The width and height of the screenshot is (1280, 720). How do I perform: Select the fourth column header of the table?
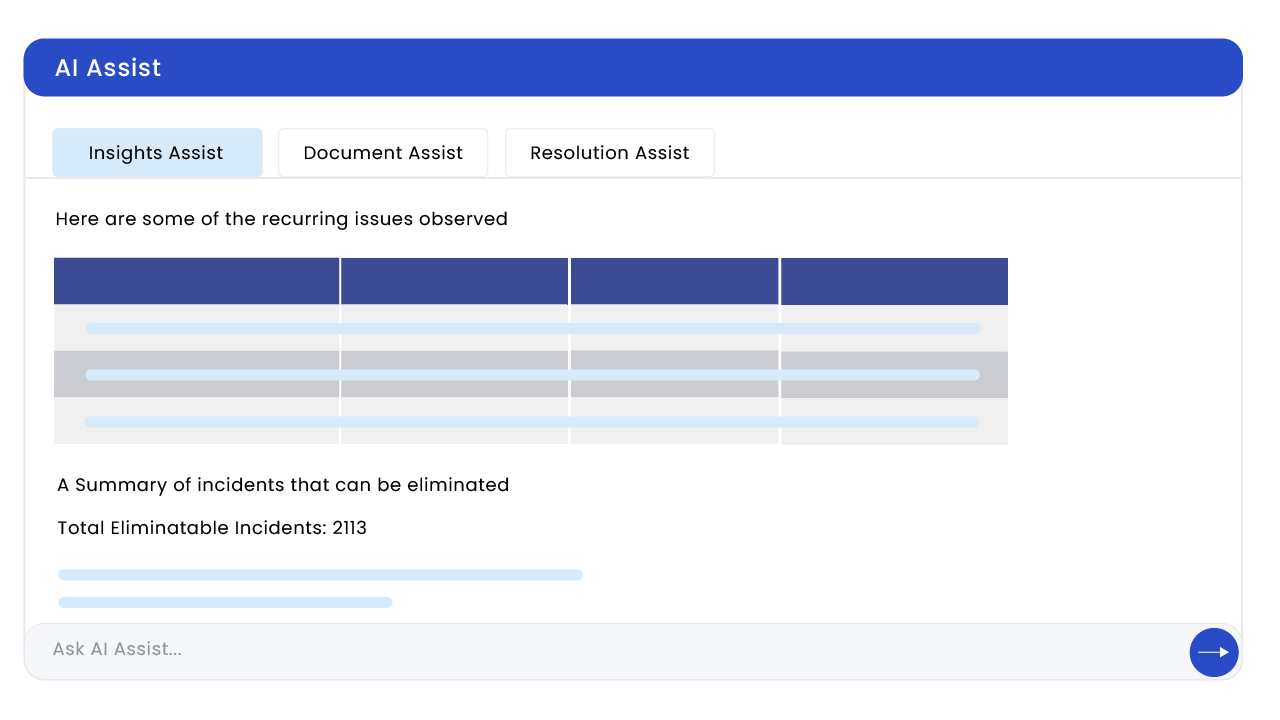[x=894, y=281]
